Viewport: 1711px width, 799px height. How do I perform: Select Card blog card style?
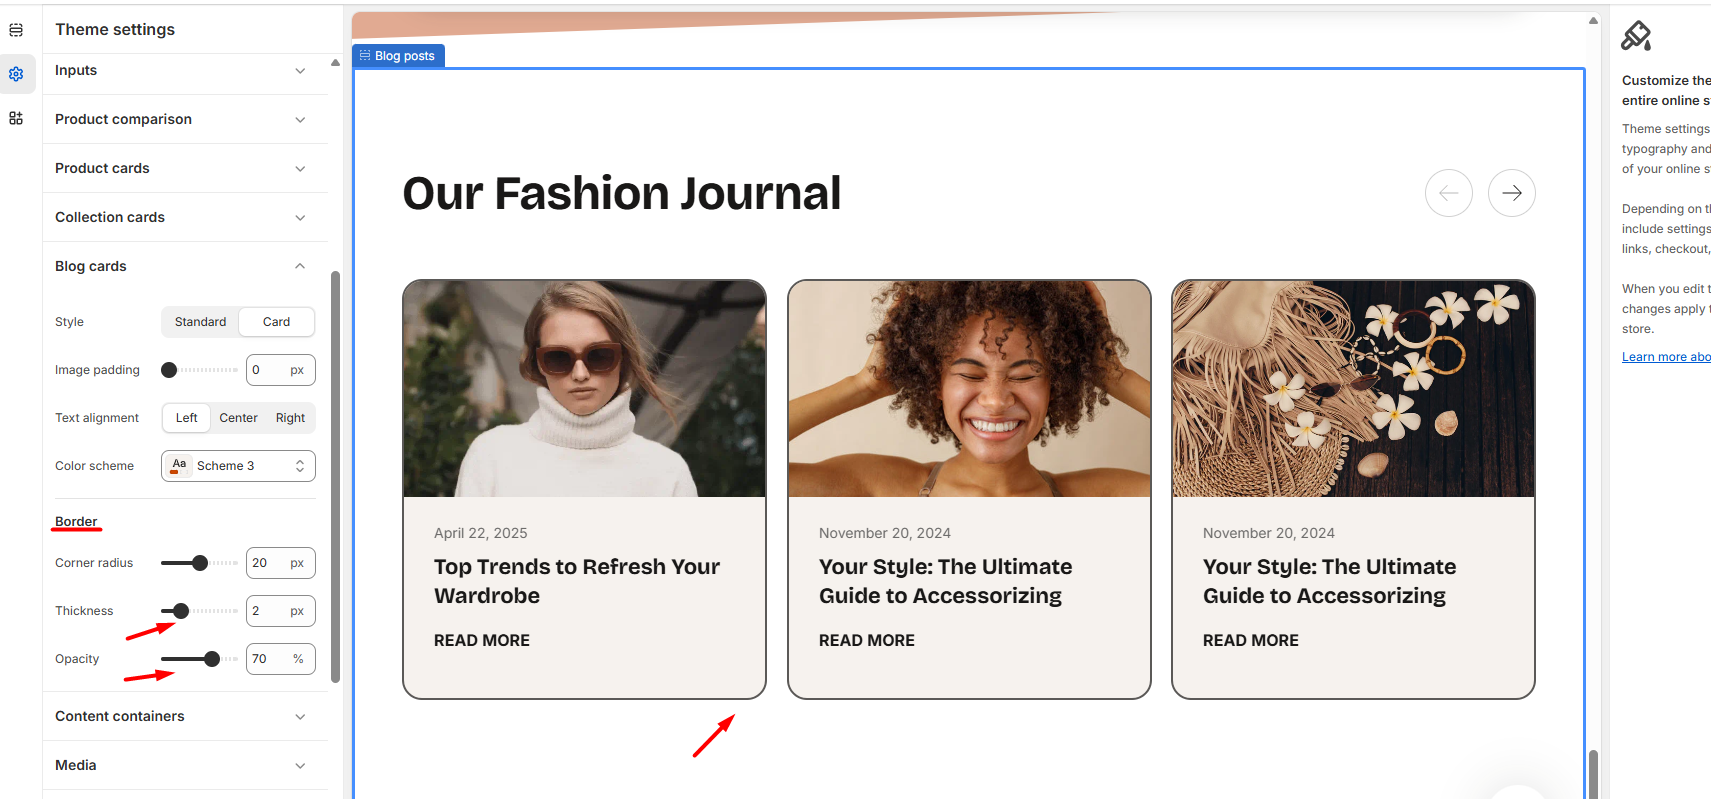[x=276, y=322]
